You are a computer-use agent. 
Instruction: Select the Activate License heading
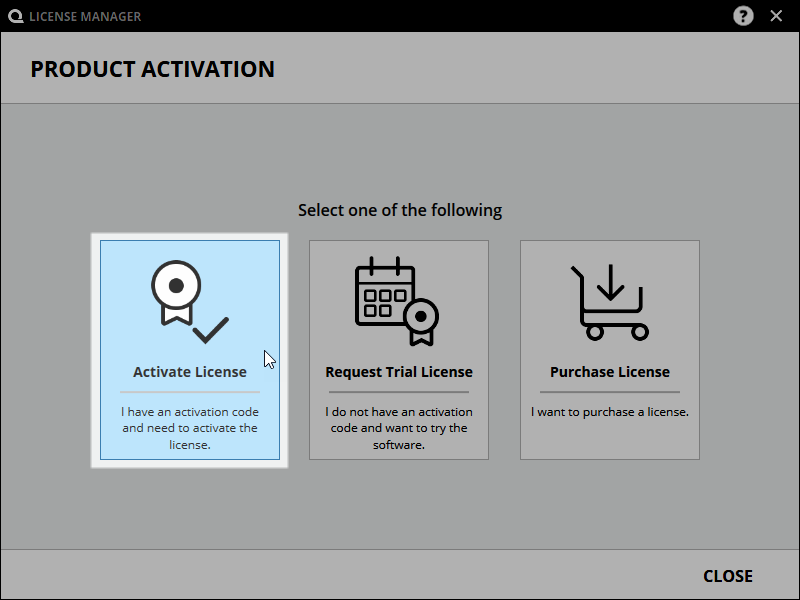click(190, 372)
